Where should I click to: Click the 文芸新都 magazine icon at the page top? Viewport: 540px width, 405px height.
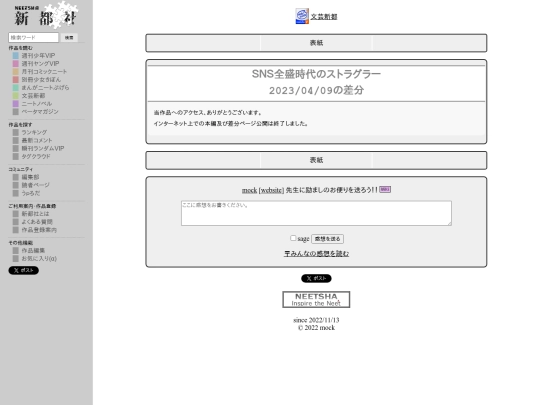[x=302, y=16]
